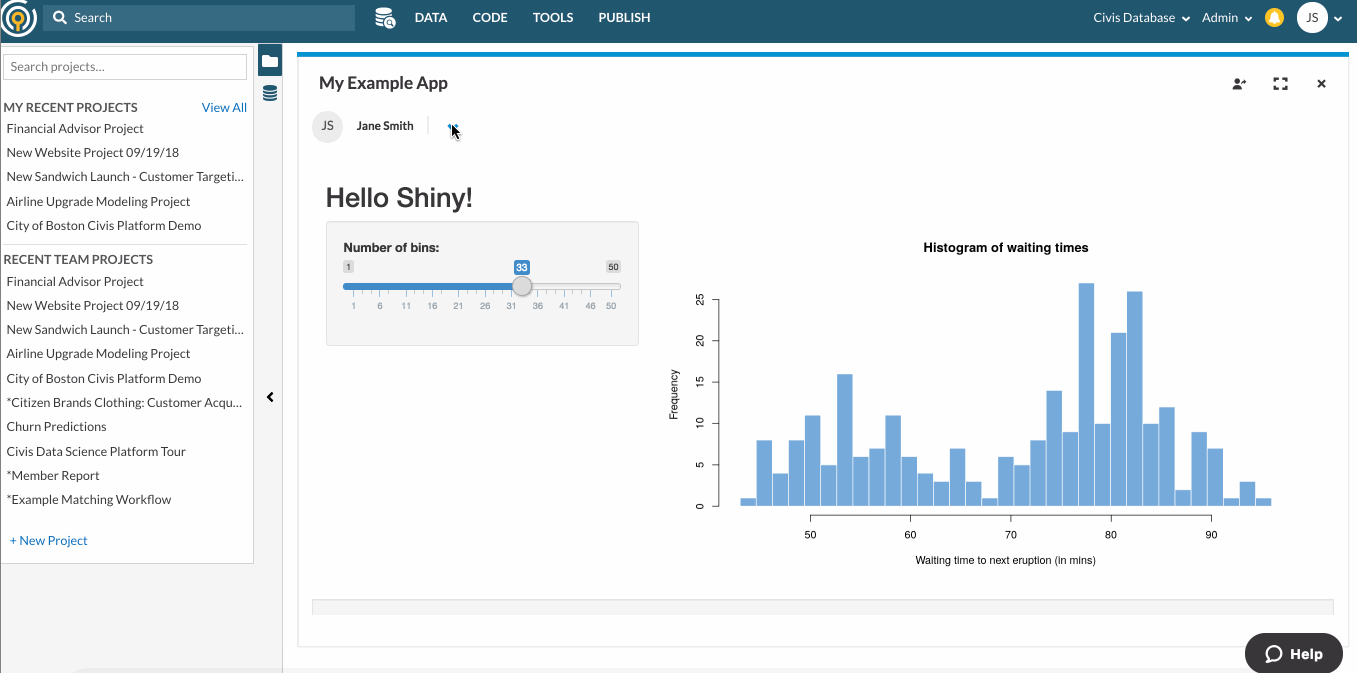1357x673 pixels.
Task: Open the Civis Platform home logo
Action: [x=18, y=17]
